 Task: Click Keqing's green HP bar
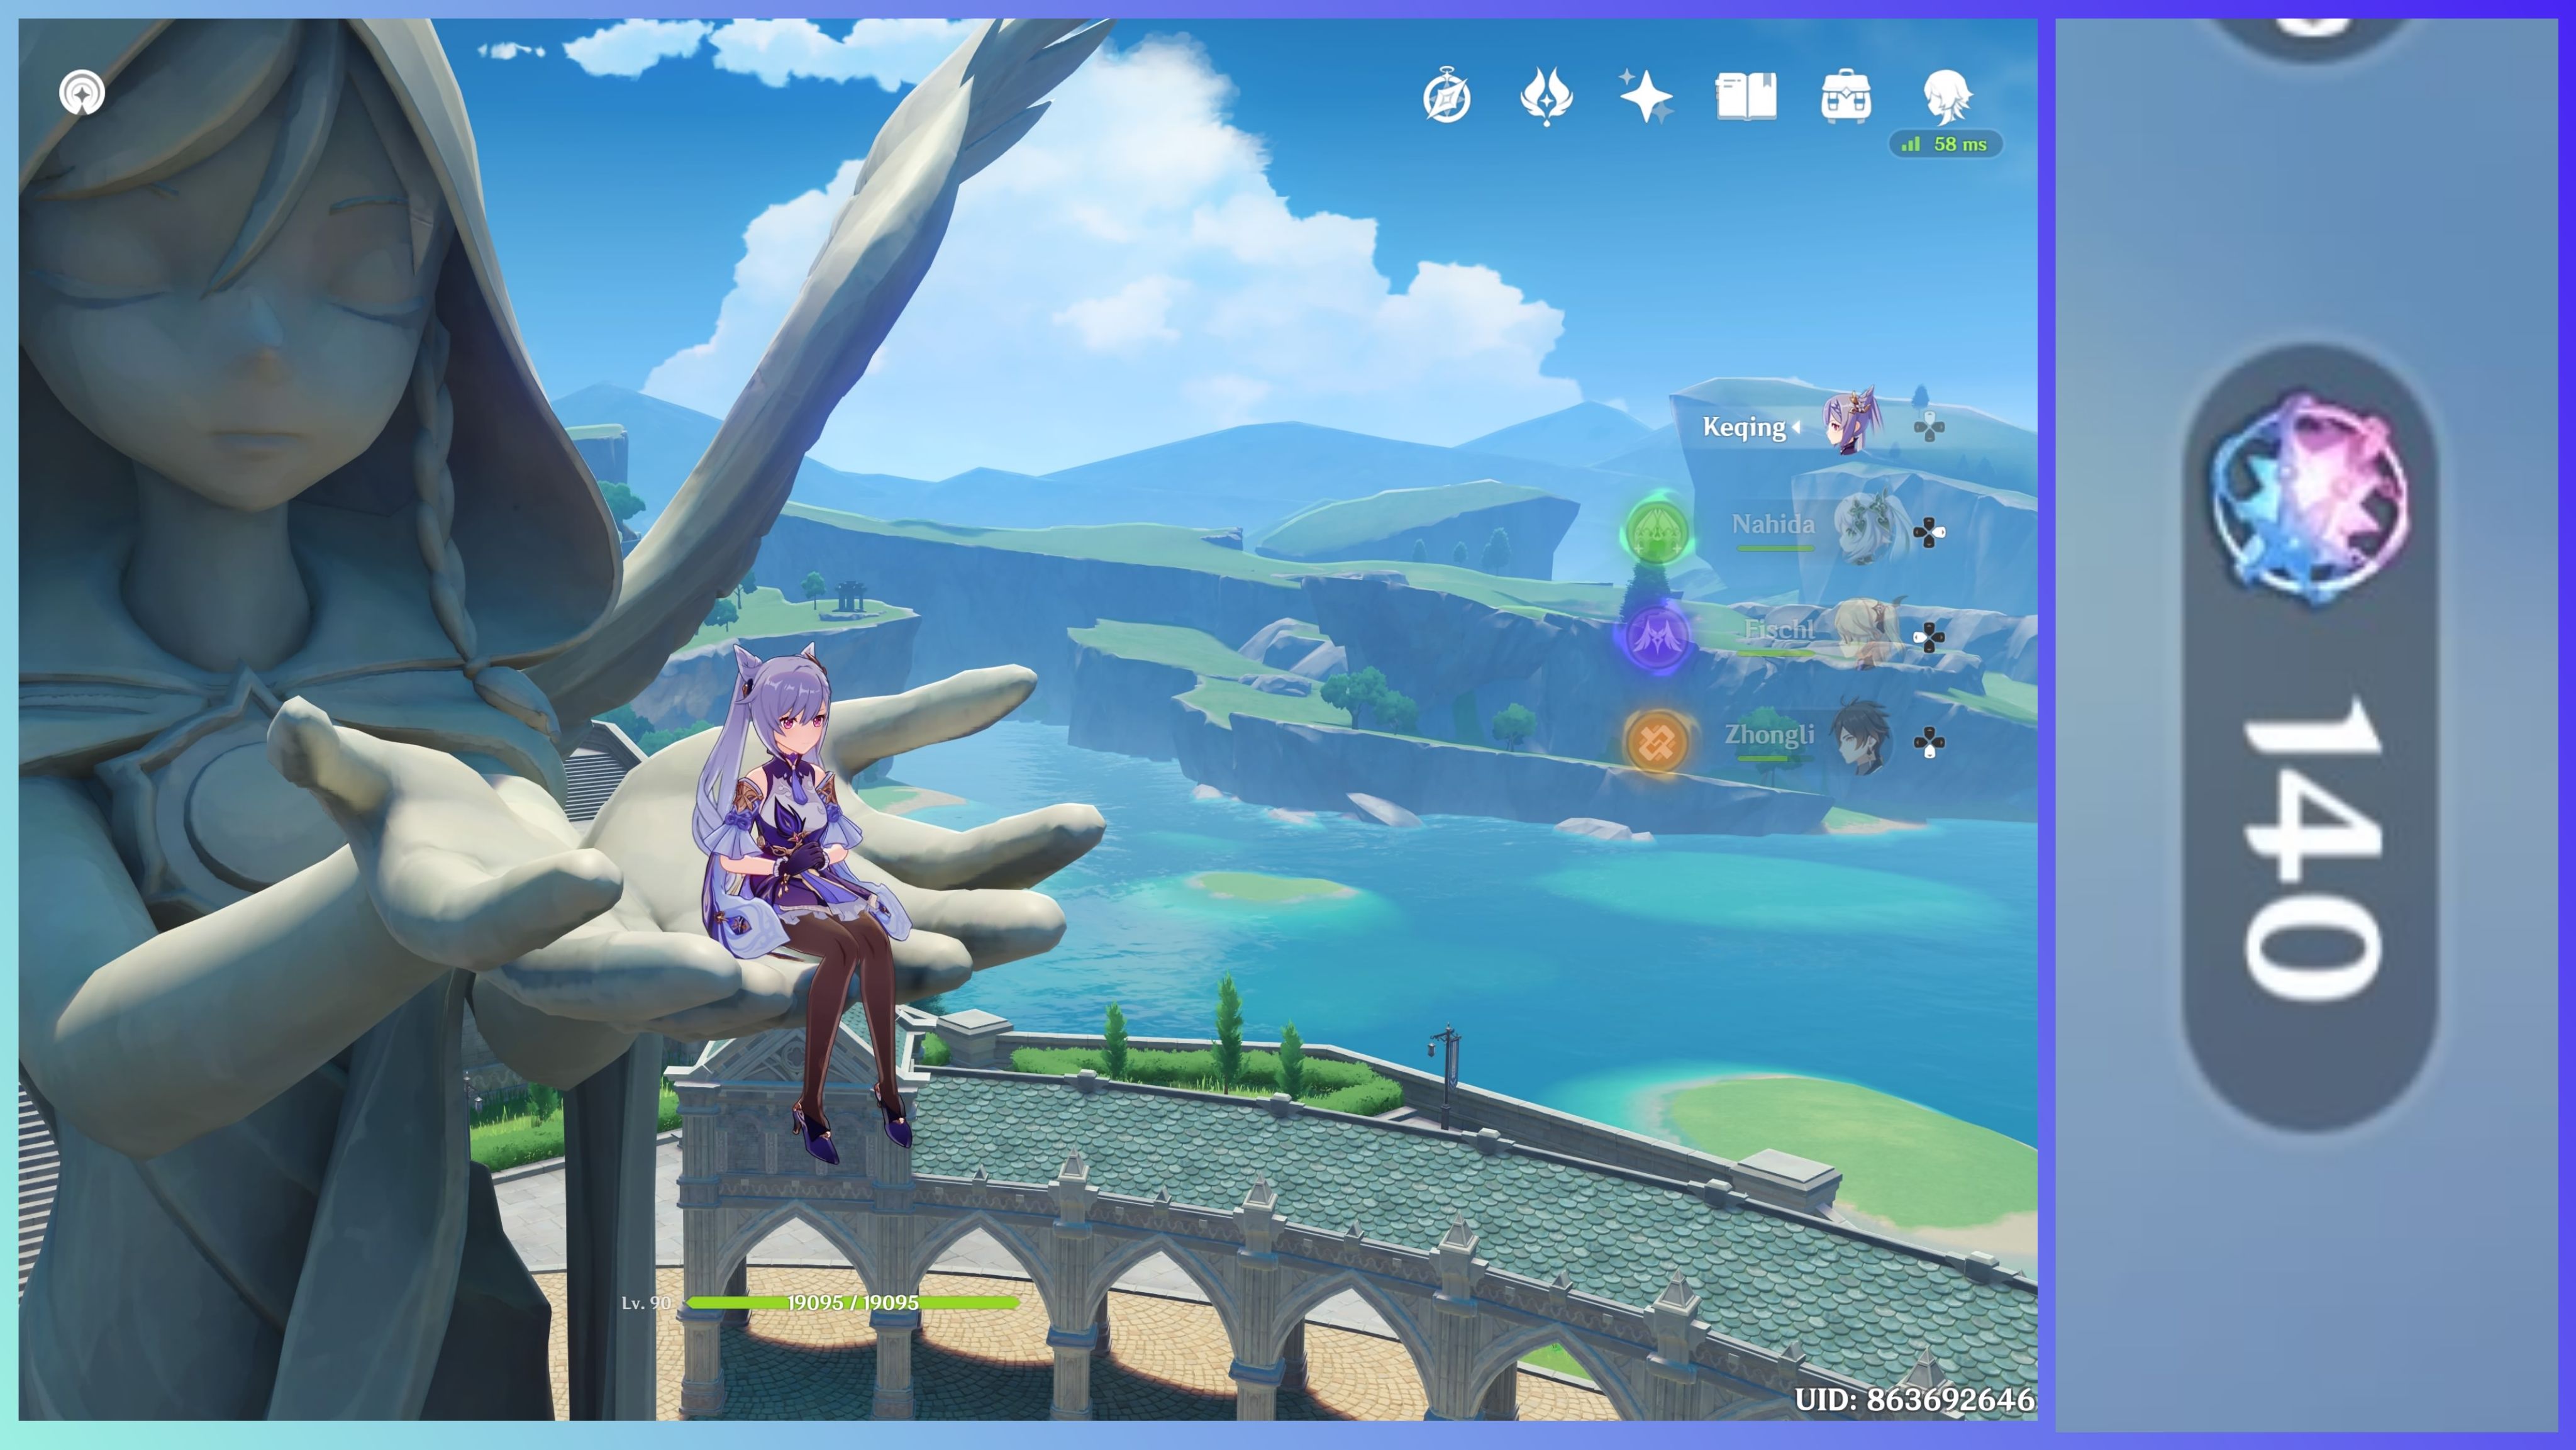tap(852, 1302)
